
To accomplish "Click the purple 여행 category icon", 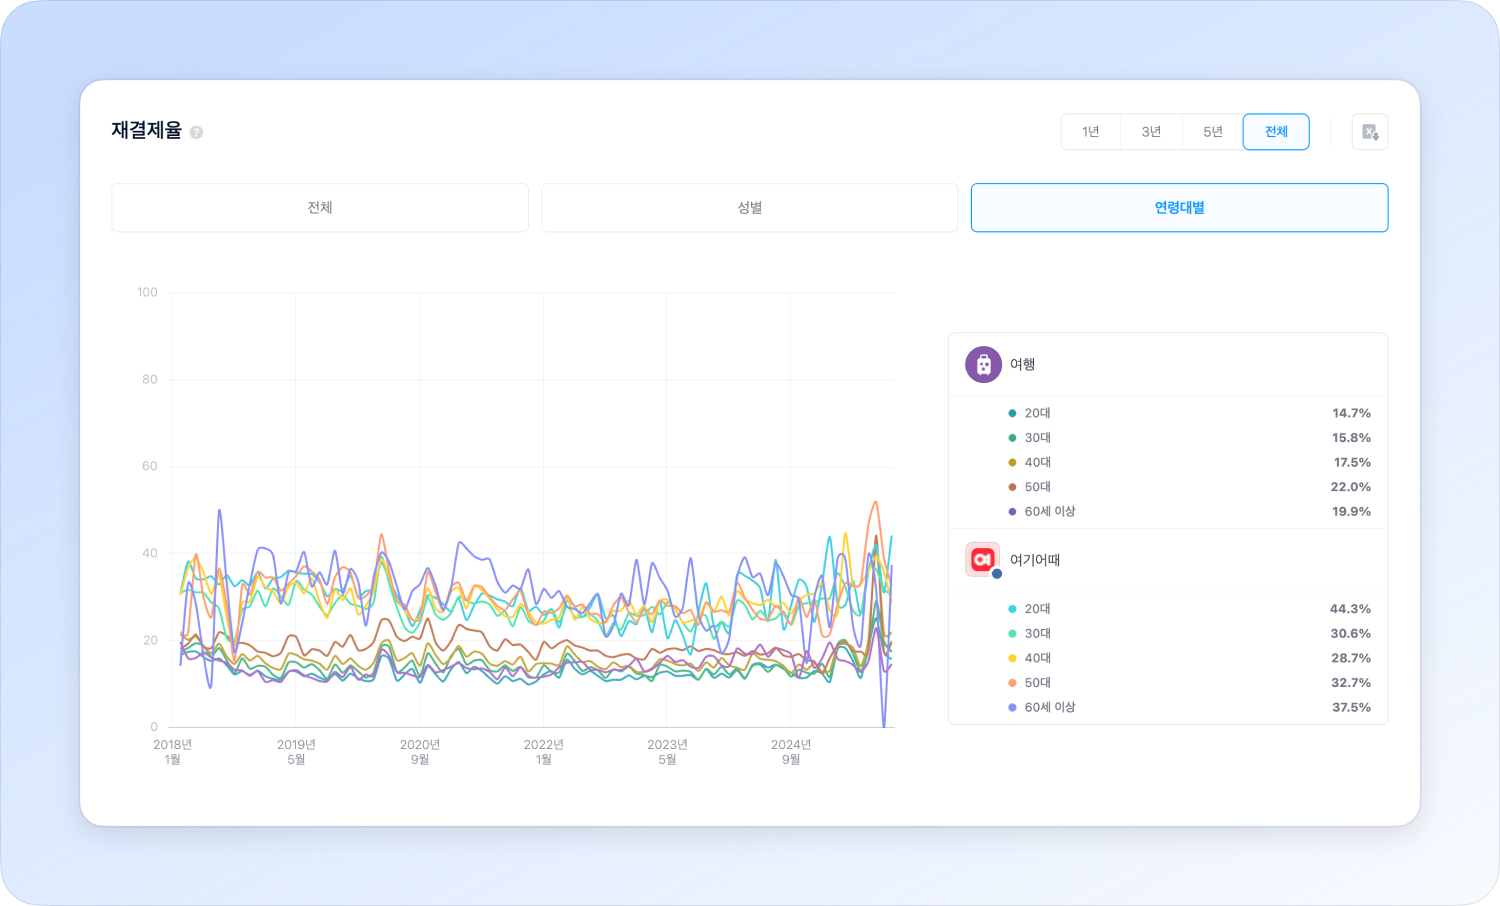I will (983, 365).
